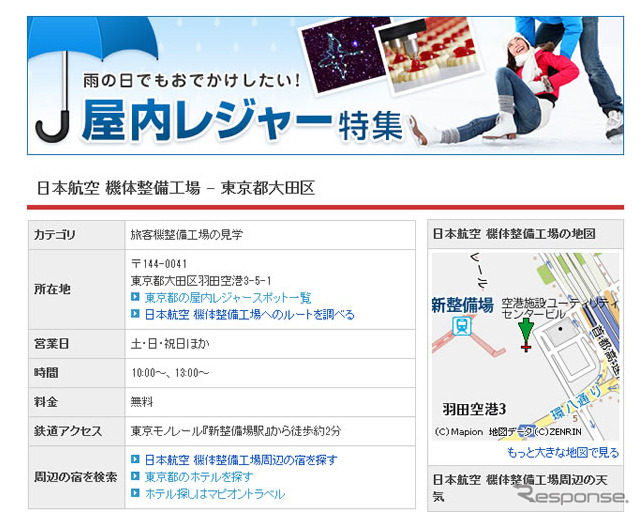
Task: Select the postal code 〒144-0041
Action: click(159, 264)
